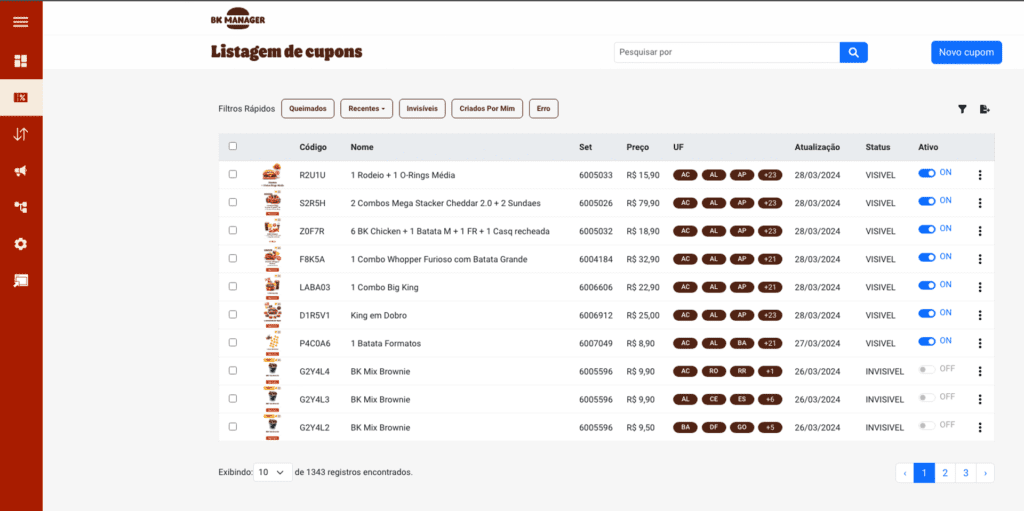Viewport: 1024px width, 511px height.
Task: Expand the +23 UF badge for R2U1U
Action: point(770,175)
